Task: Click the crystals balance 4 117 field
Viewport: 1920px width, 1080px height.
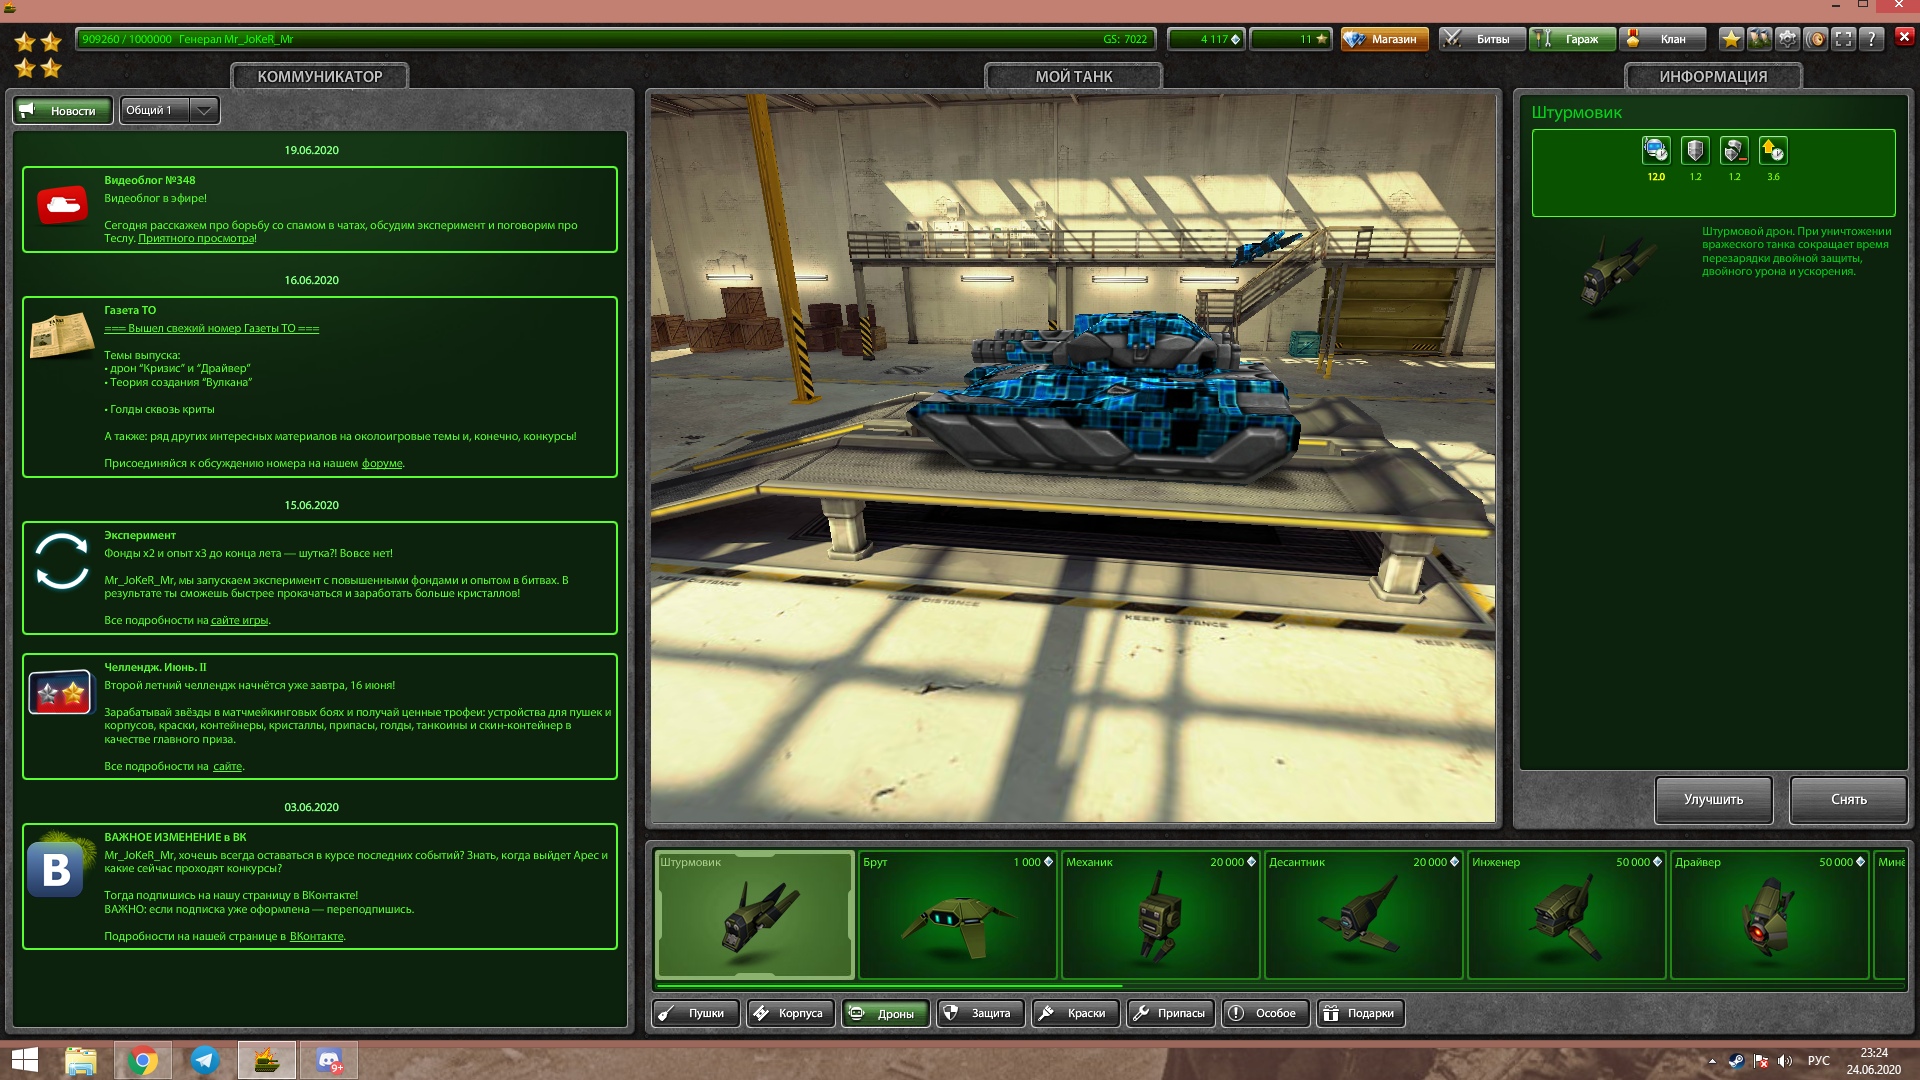Action: click(1206, 39)
